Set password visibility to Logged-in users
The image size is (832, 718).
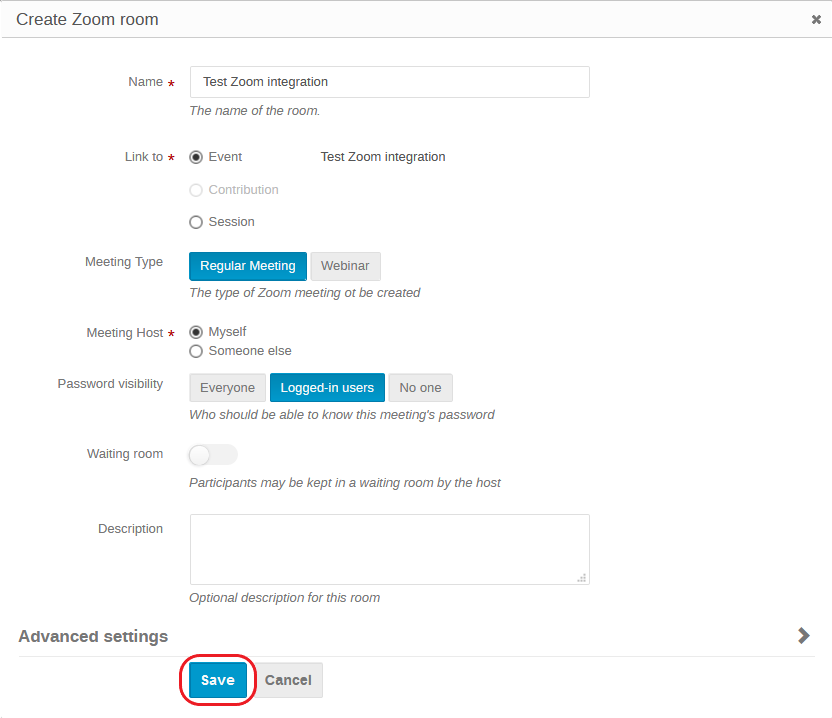coord(327,388)
